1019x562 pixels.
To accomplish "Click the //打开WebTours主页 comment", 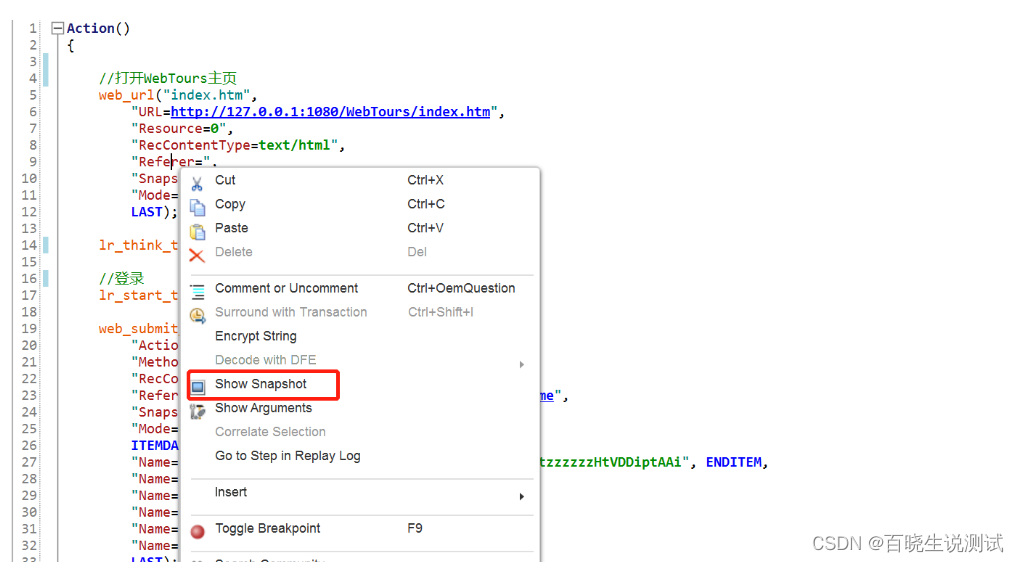I will [x=168, y=79].
